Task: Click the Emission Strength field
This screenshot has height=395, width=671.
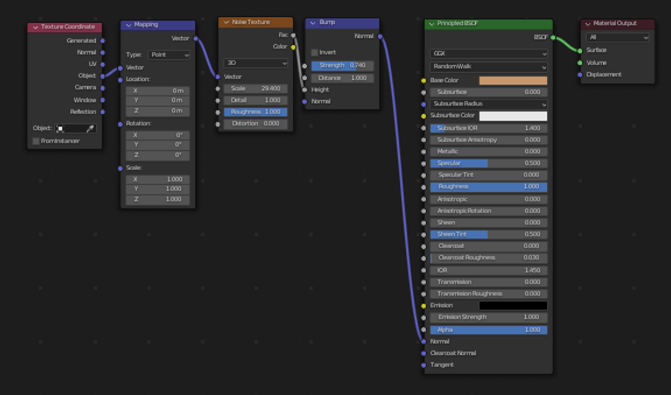Action: (488, 317)
